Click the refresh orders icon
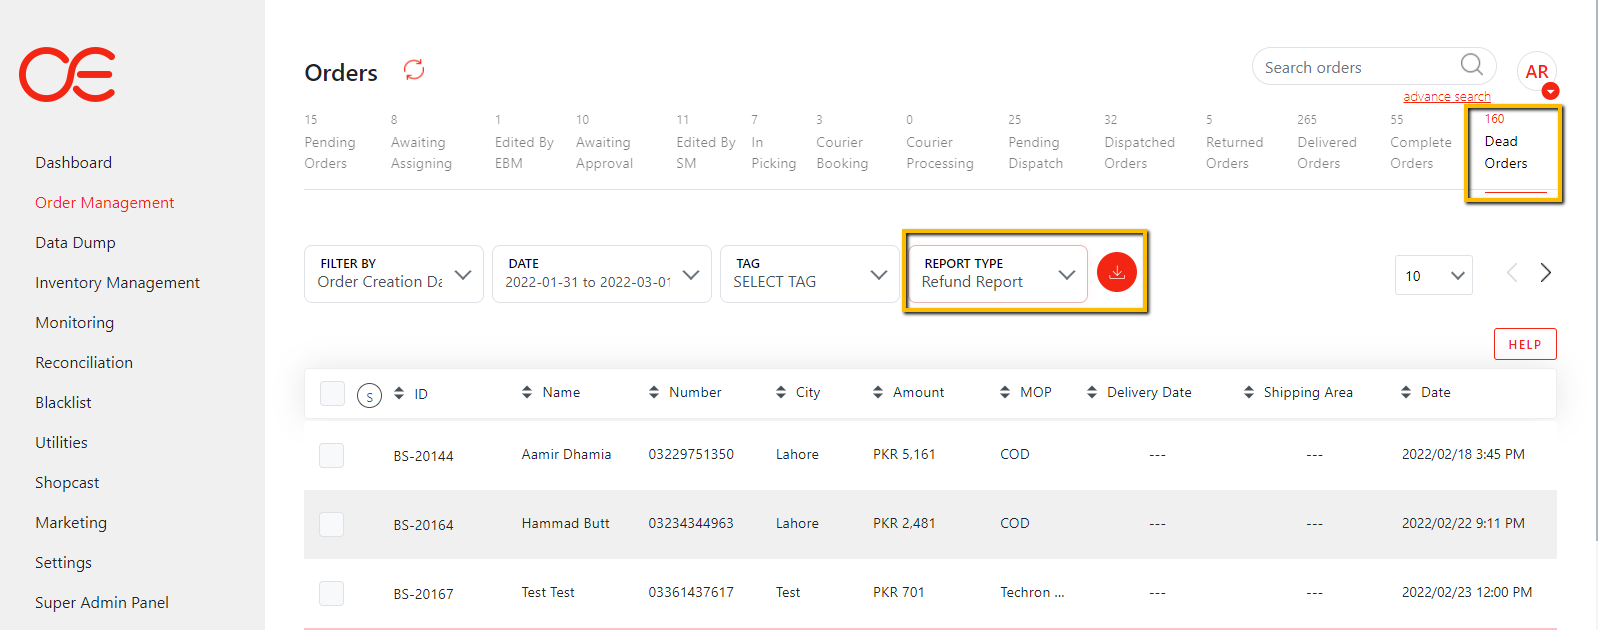The image size is (1598, 630). (414, 70)
